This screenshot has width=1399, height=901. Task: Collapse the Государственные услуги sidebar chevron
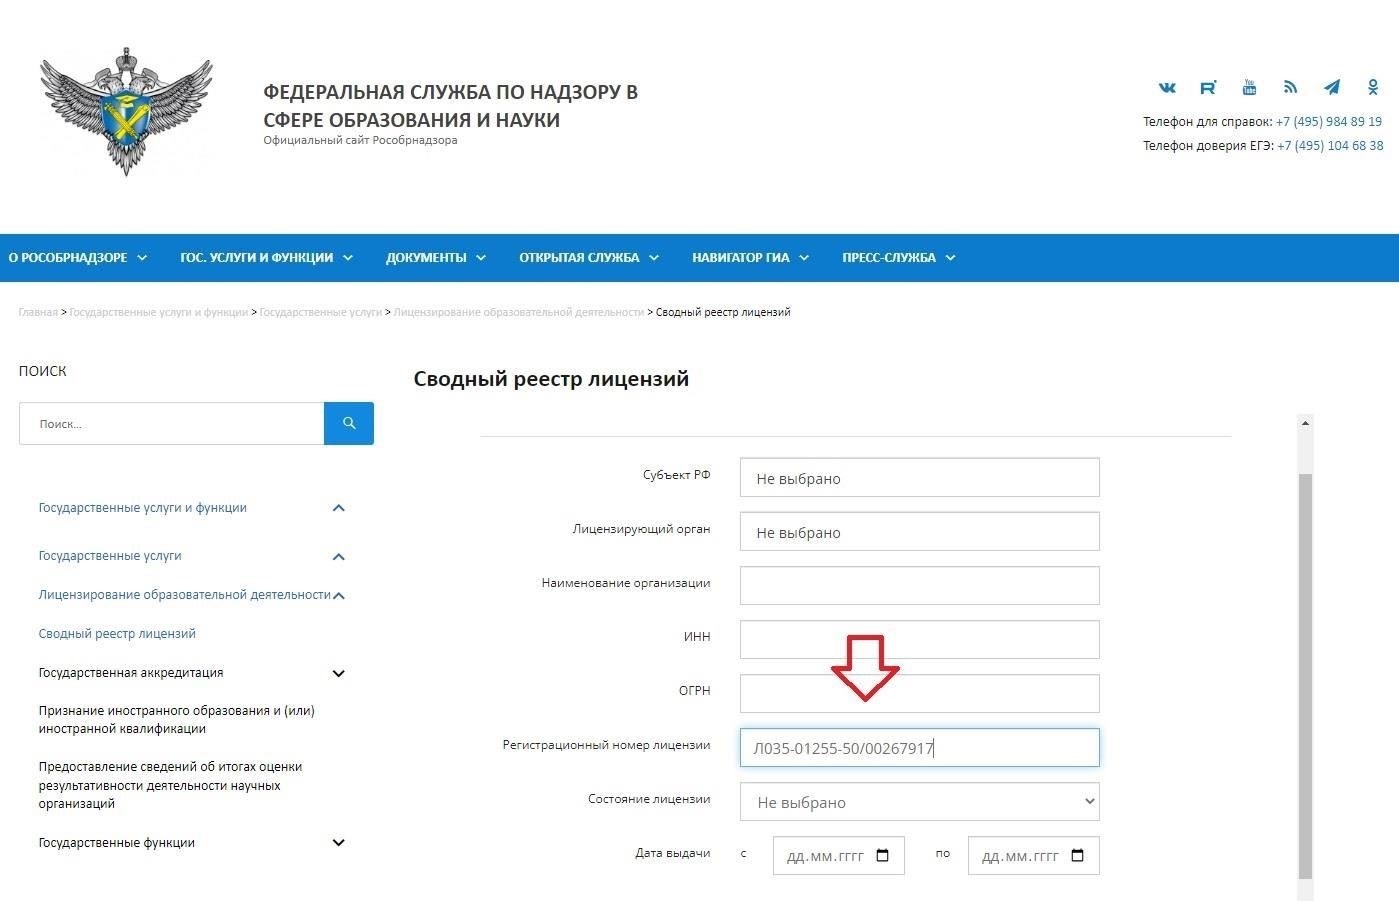338,556
